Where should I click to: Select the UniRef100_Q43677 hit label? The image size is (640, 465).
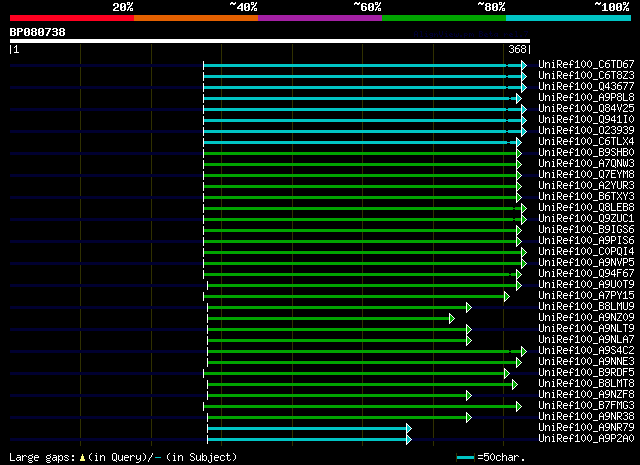[x=586, y=87]
